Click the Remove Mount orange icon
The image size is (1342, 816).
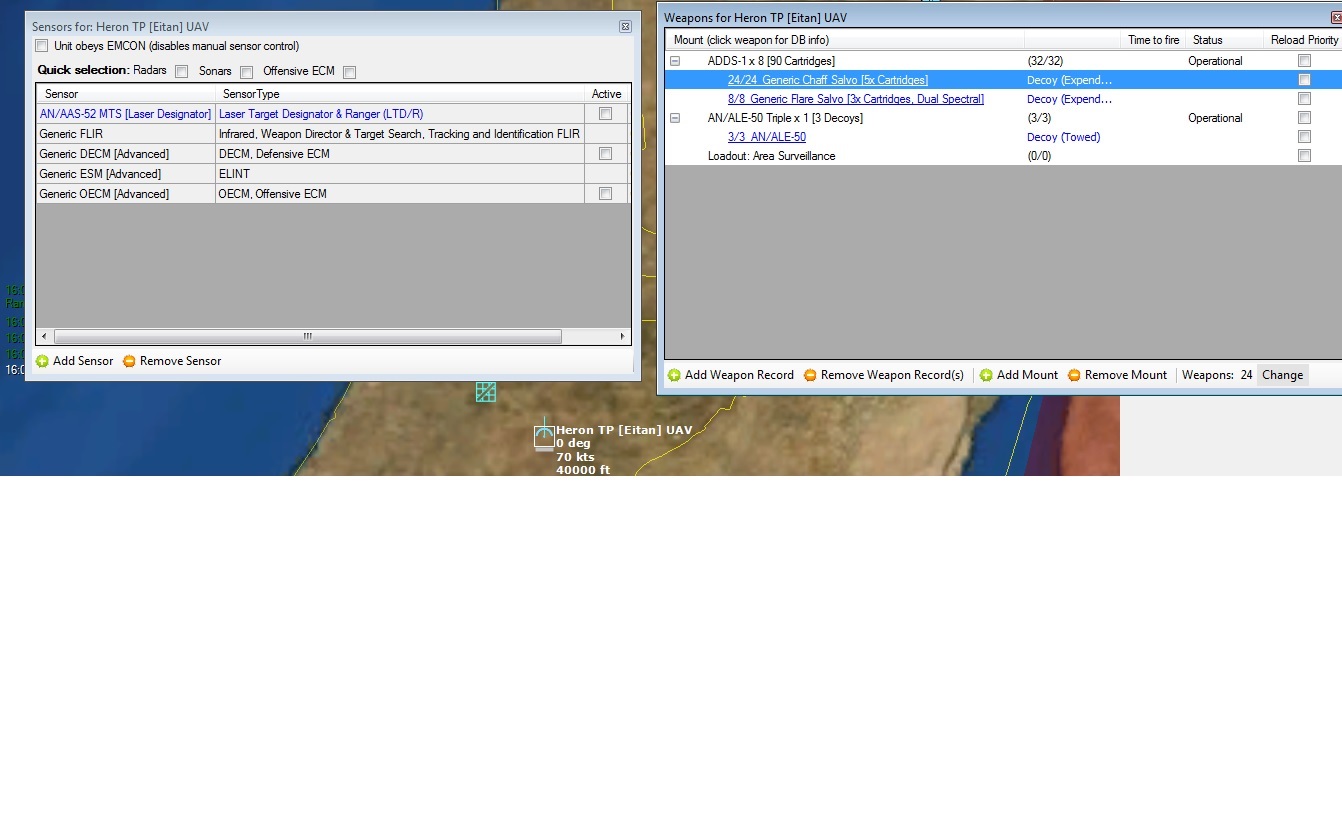click(x=1074, y=375)
